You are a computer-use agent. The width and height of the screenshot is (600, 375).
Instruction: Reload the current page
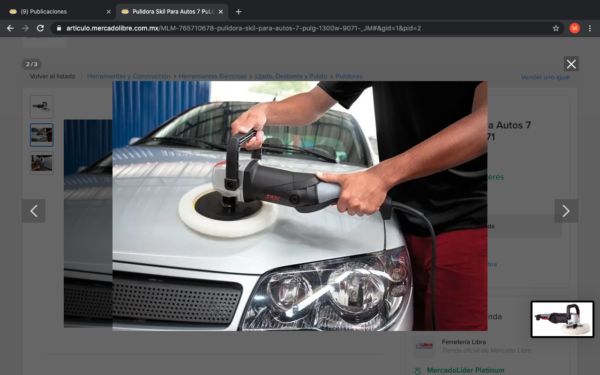[40, 28]
